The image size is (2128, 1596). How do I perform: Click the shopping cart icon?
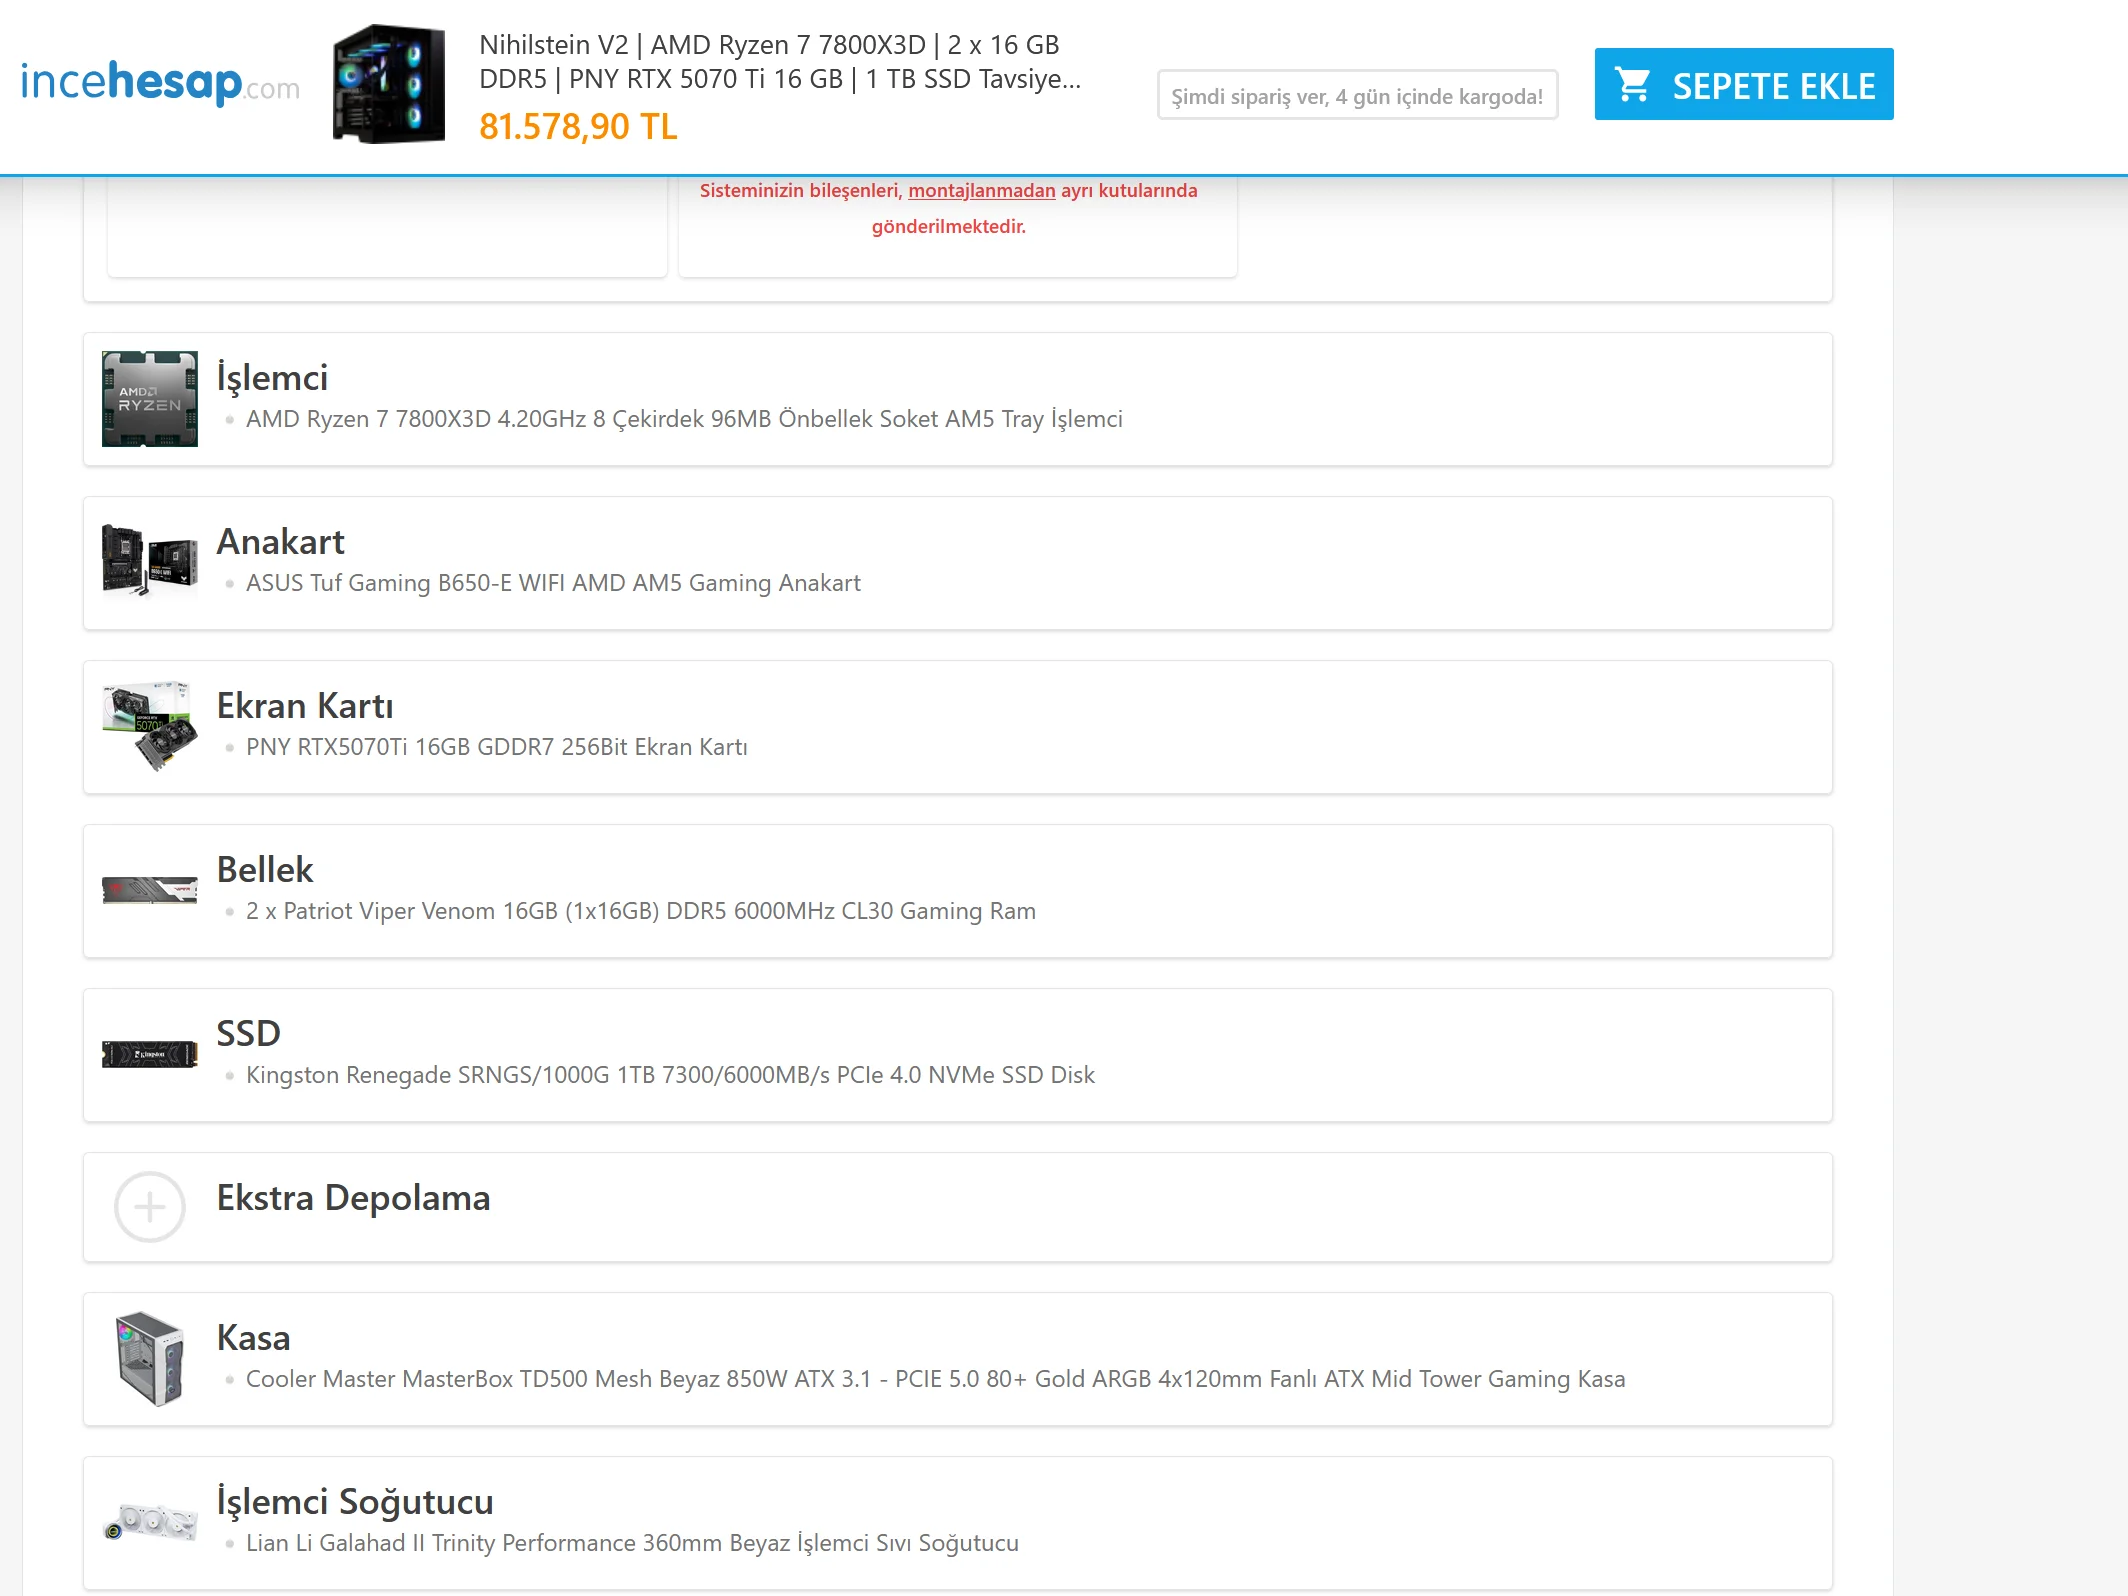click(1633, 85)
